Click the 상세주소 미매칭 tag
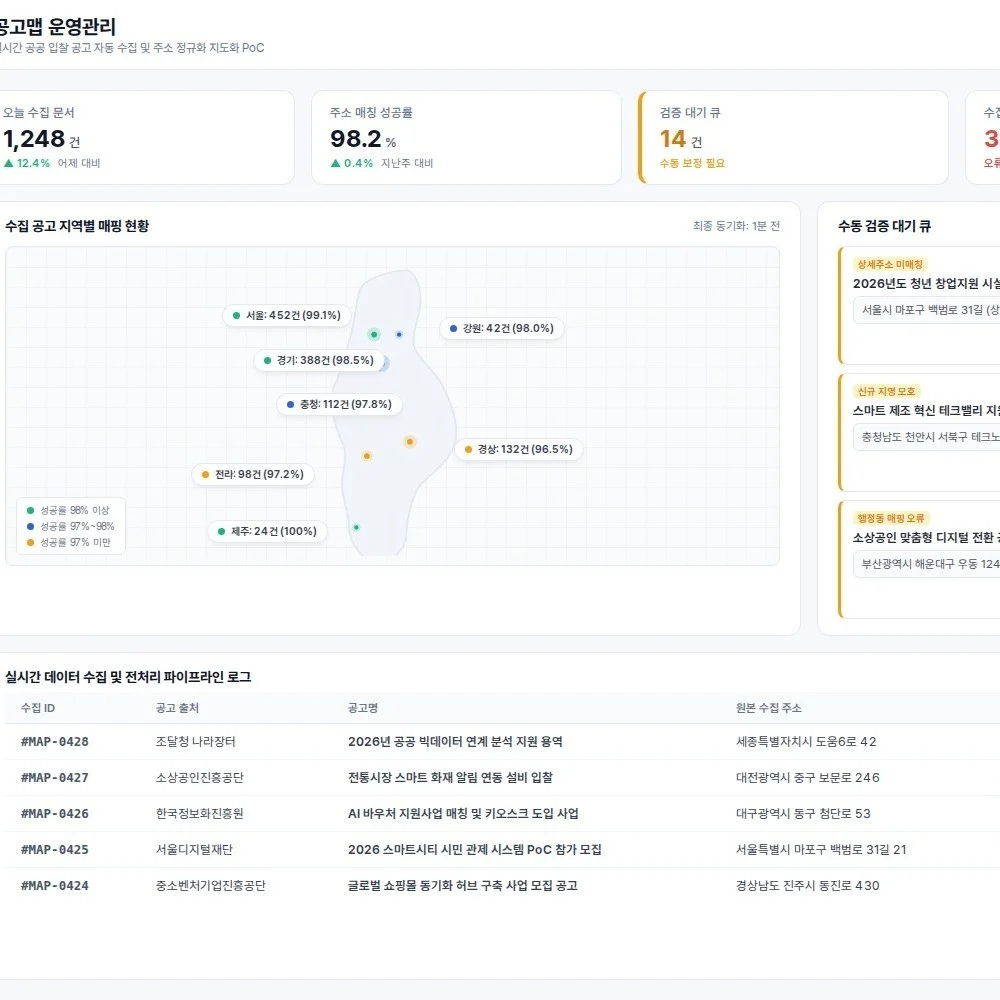This screenshot has height=1000, width=1000. point(890,264)
